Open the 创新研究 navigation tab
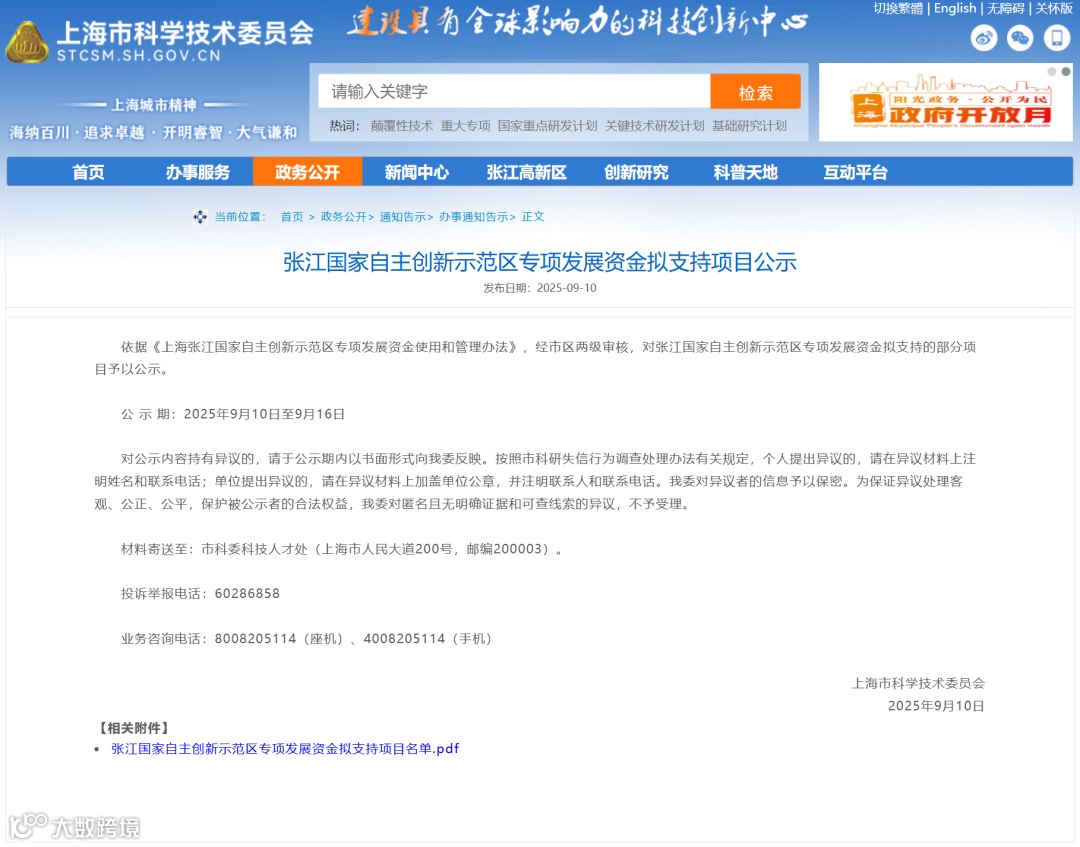The image size is (1080, 847). (x=636, y=172)
